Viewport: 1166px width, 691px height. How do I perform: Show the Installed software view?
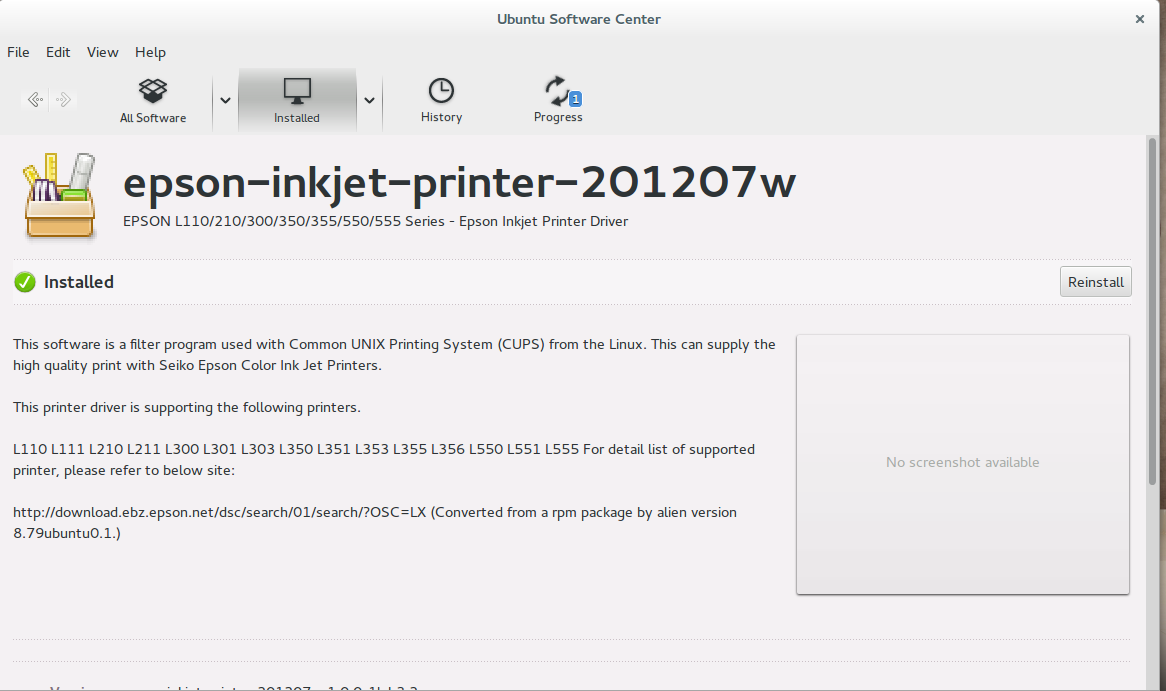point(297,100)
